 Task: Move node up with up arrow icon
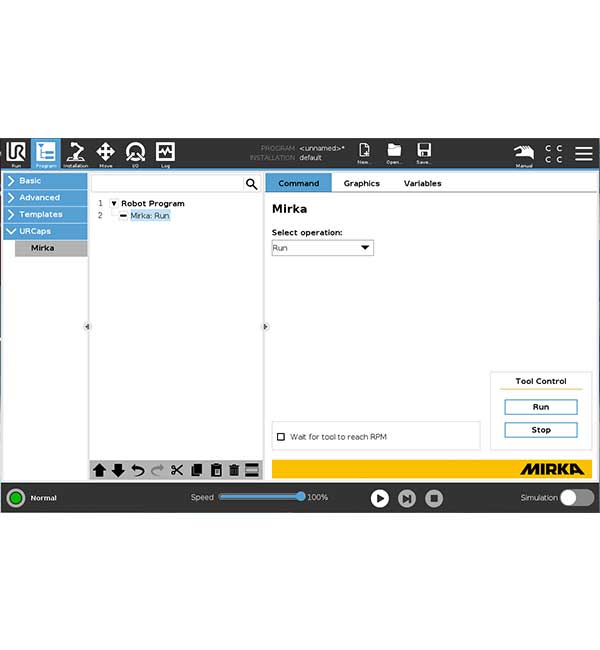point(100,470)
